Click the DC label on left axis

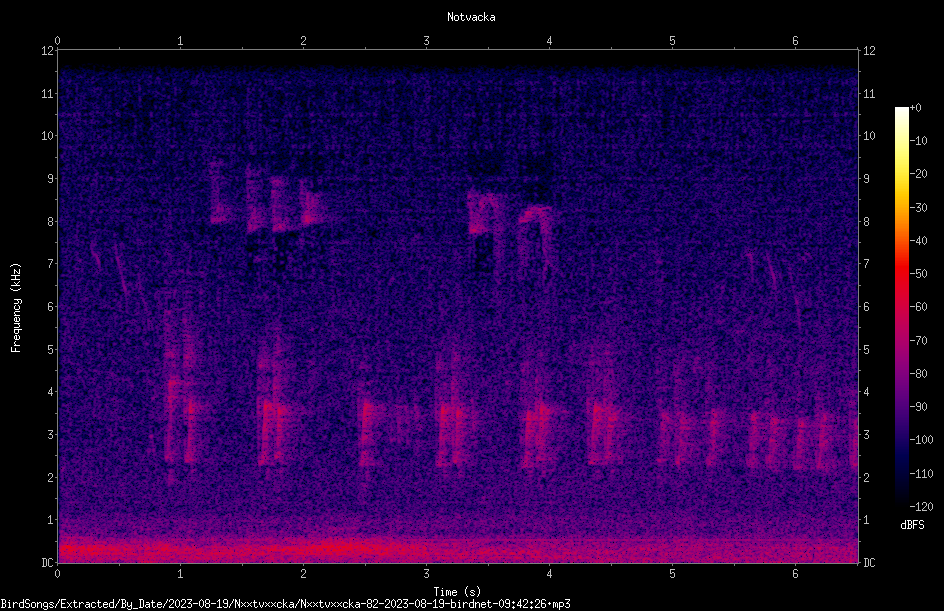(x=48, y=563)
